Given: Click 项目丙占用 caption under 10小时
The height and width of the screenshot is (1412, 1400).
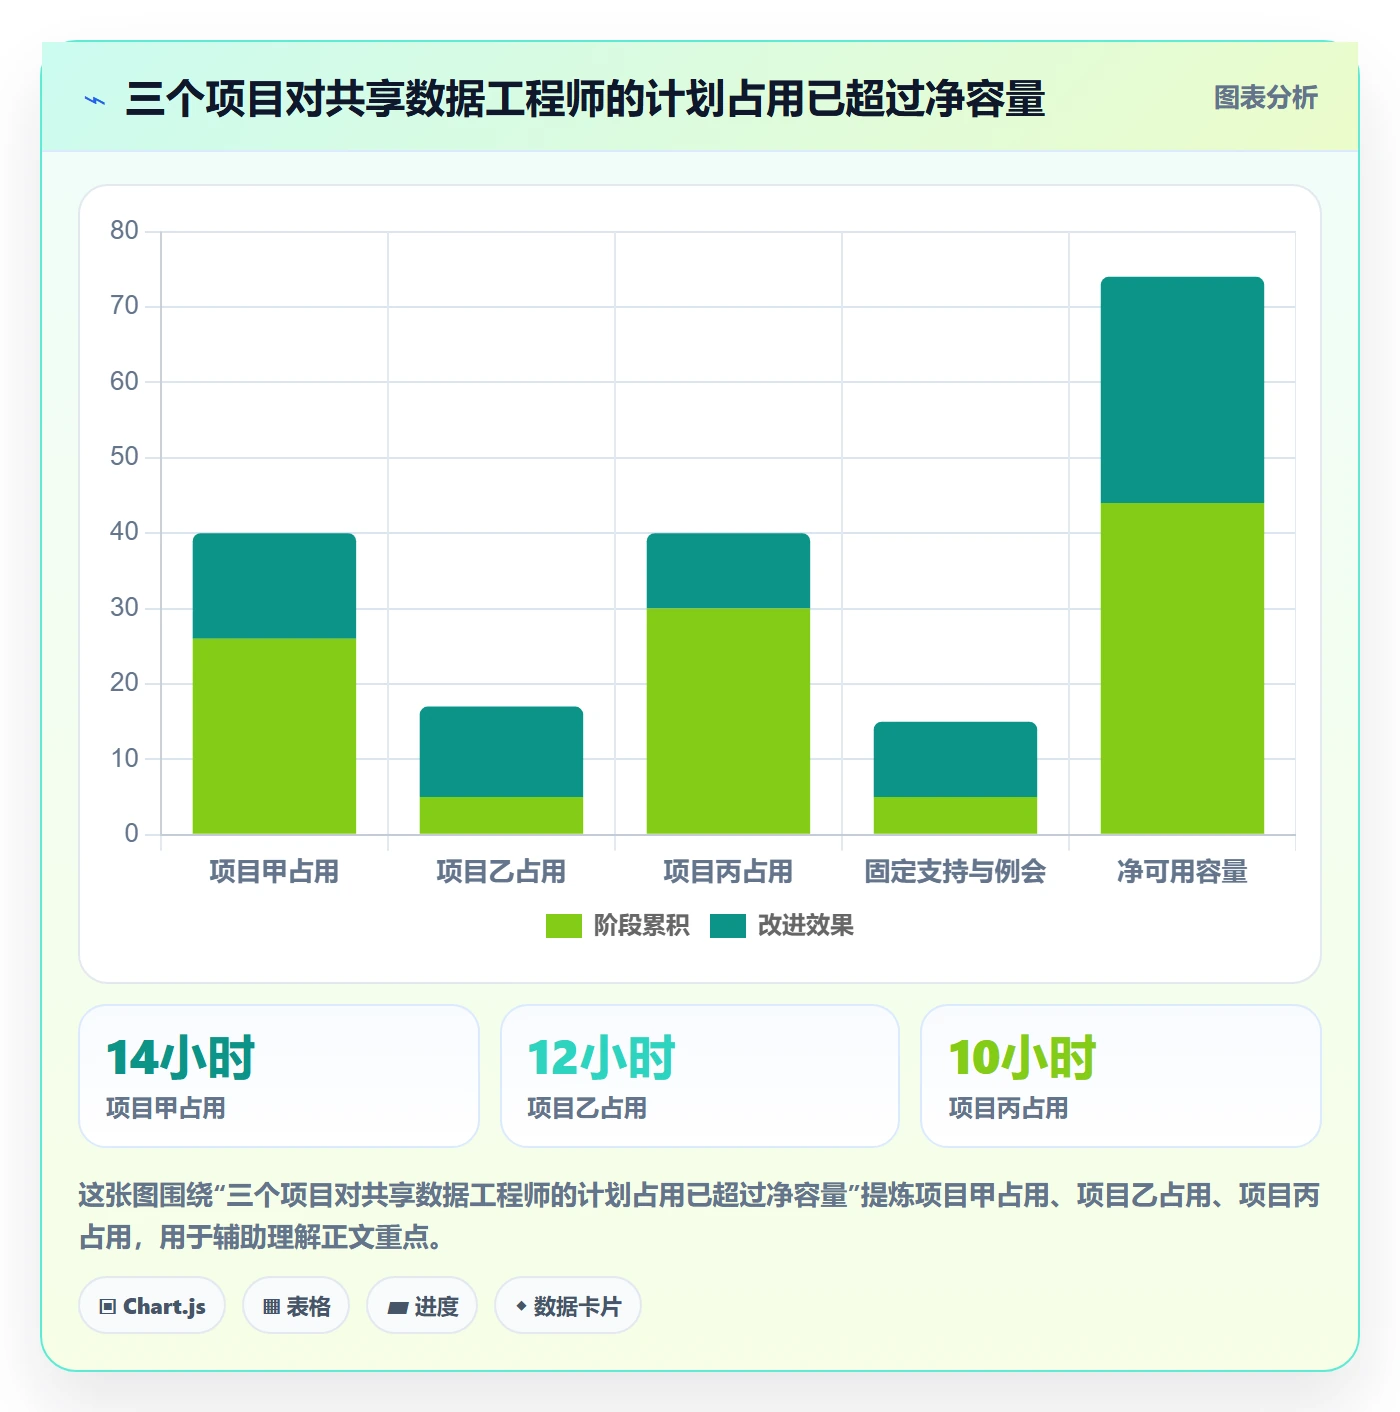Looking at the screenshot, I should (x=1008, y=1108).
